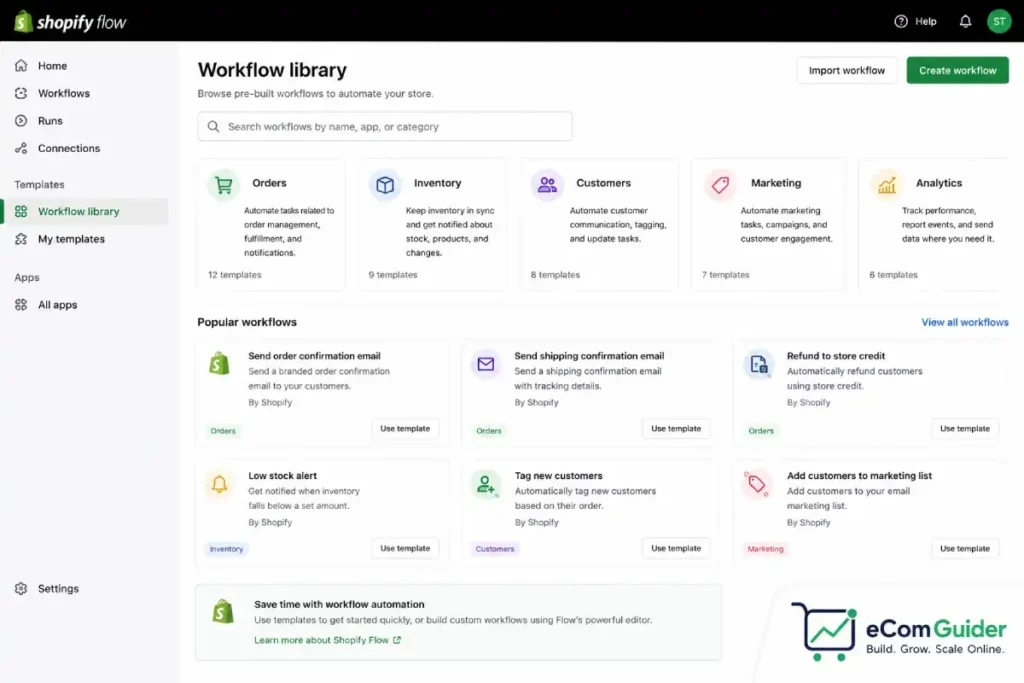This screenshot has width=1024, height=683.
Task: Open the Customers category card title
Action: tap(603, 183)
